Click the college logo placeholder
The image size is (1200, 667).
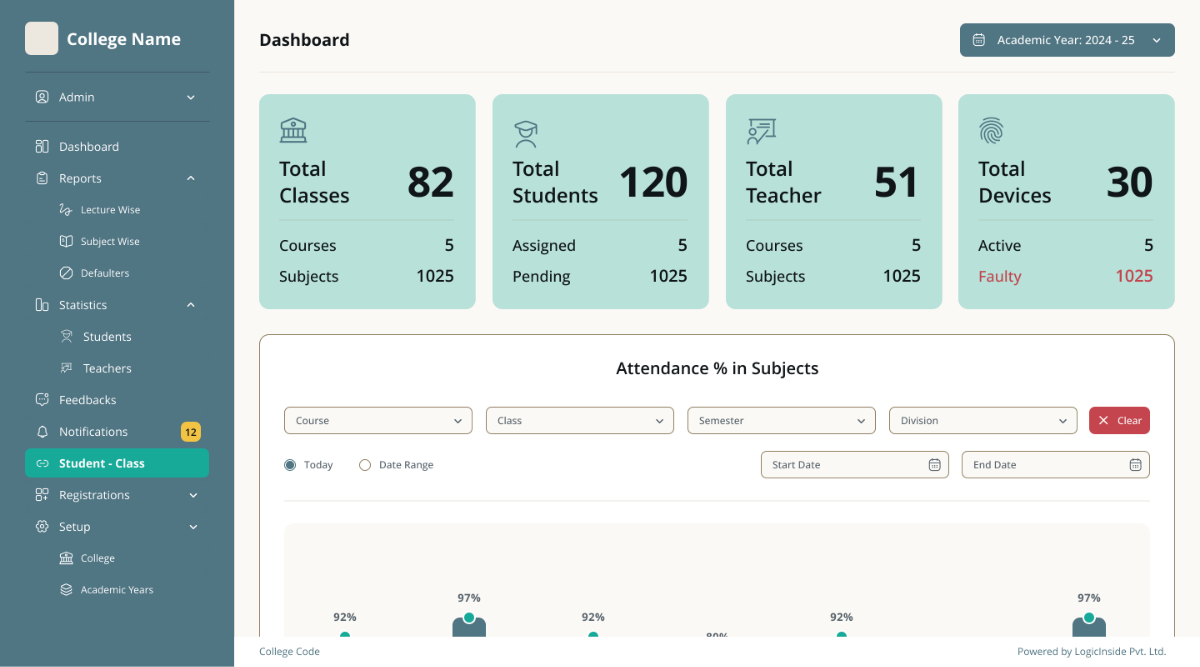[41, 39]
